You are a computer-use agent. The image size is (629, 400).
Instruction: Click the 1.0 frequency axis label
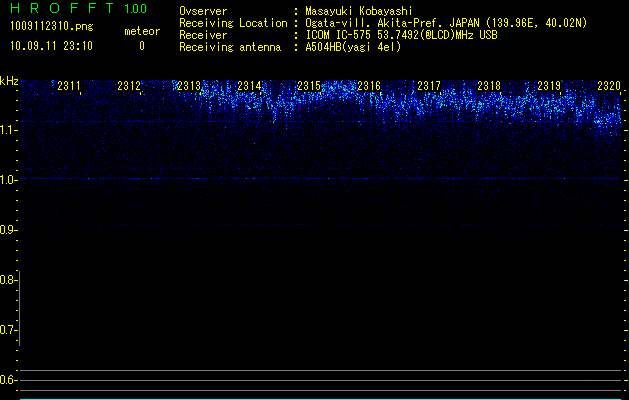[x=8, y=180]
